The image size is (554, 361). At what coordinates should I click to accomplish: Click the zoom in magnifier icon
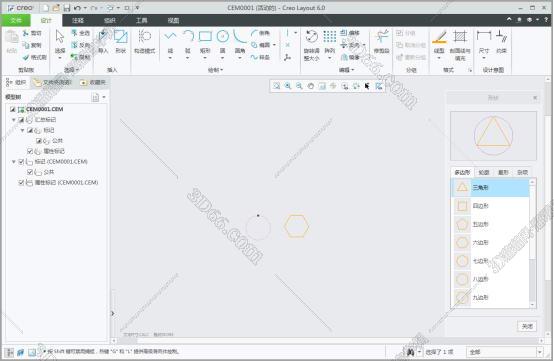click(288, 86)
